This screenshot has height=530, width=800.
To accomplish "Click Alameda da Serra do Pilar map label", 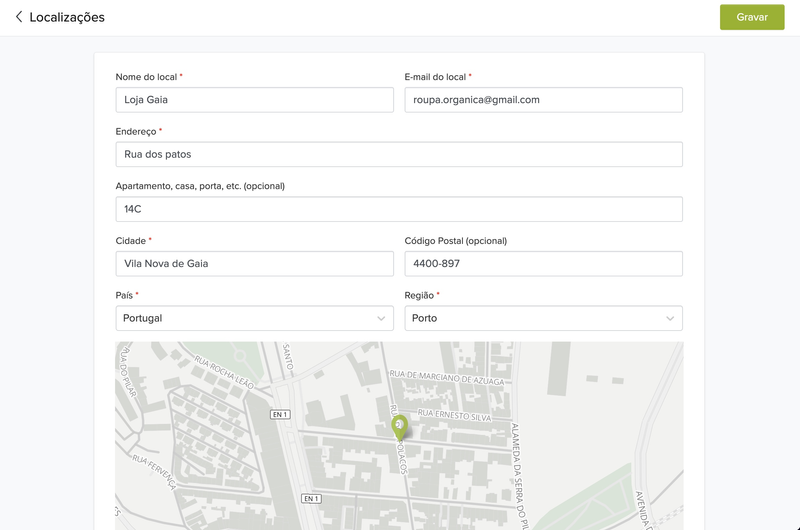I will tap(519, 475).
